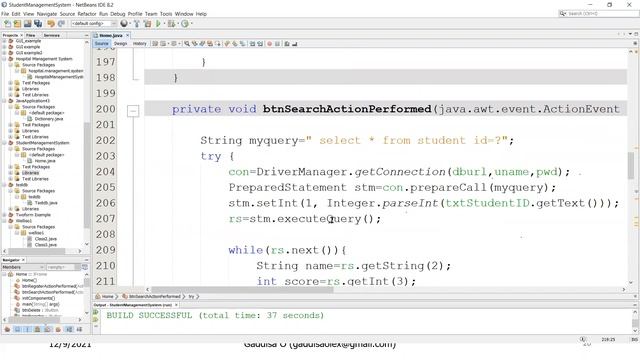Click the Find Selection magnifier icon in editor toolbar

187,44
